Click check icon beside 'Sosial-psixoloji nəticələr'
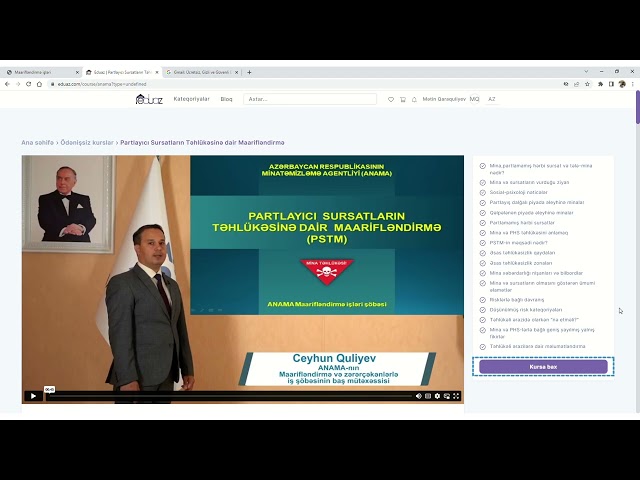Image resolution: width=640 pixels, height=480 pixels. click(482, 192)
